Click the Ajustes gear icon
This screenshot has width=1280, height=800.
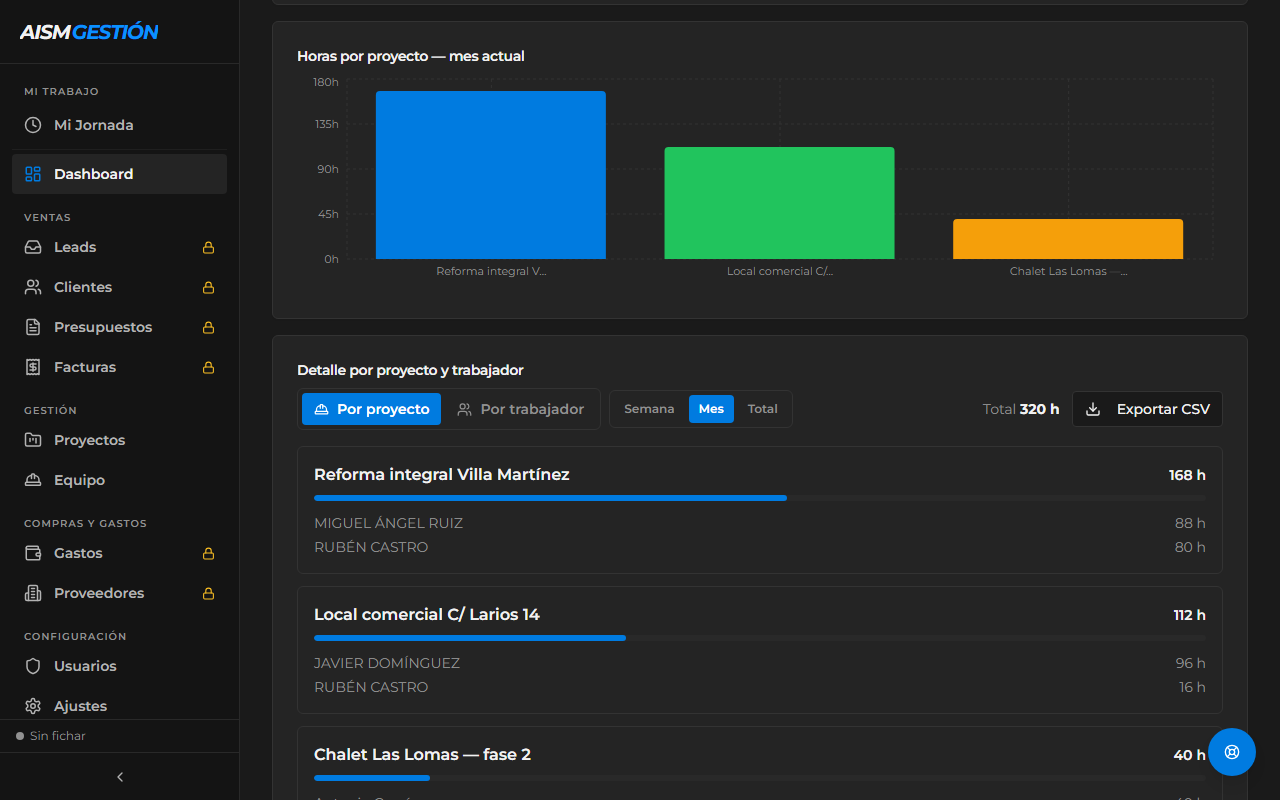33,706
